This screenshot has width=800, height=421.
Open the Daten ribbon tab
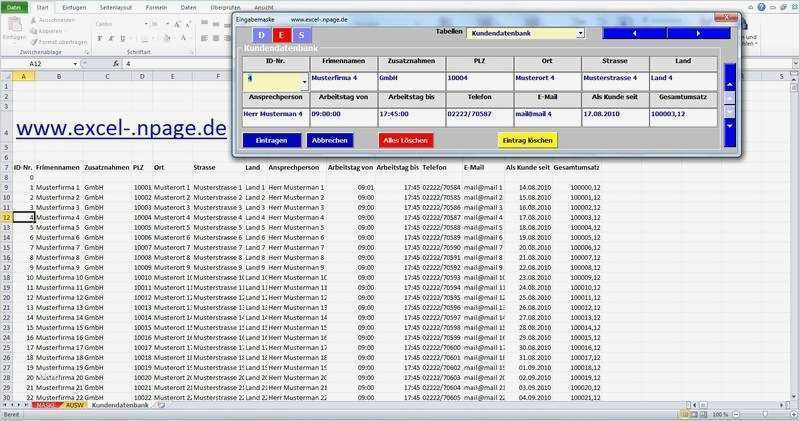pyautogui.click(x=188, y=8)
